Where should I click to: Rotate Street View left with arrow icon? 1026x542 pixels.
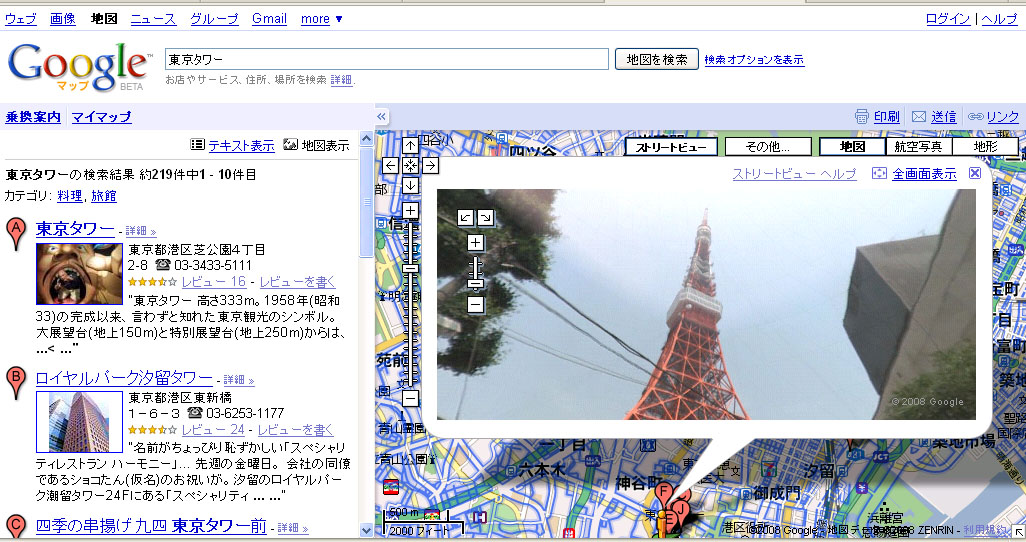click(x=465, y=217)
